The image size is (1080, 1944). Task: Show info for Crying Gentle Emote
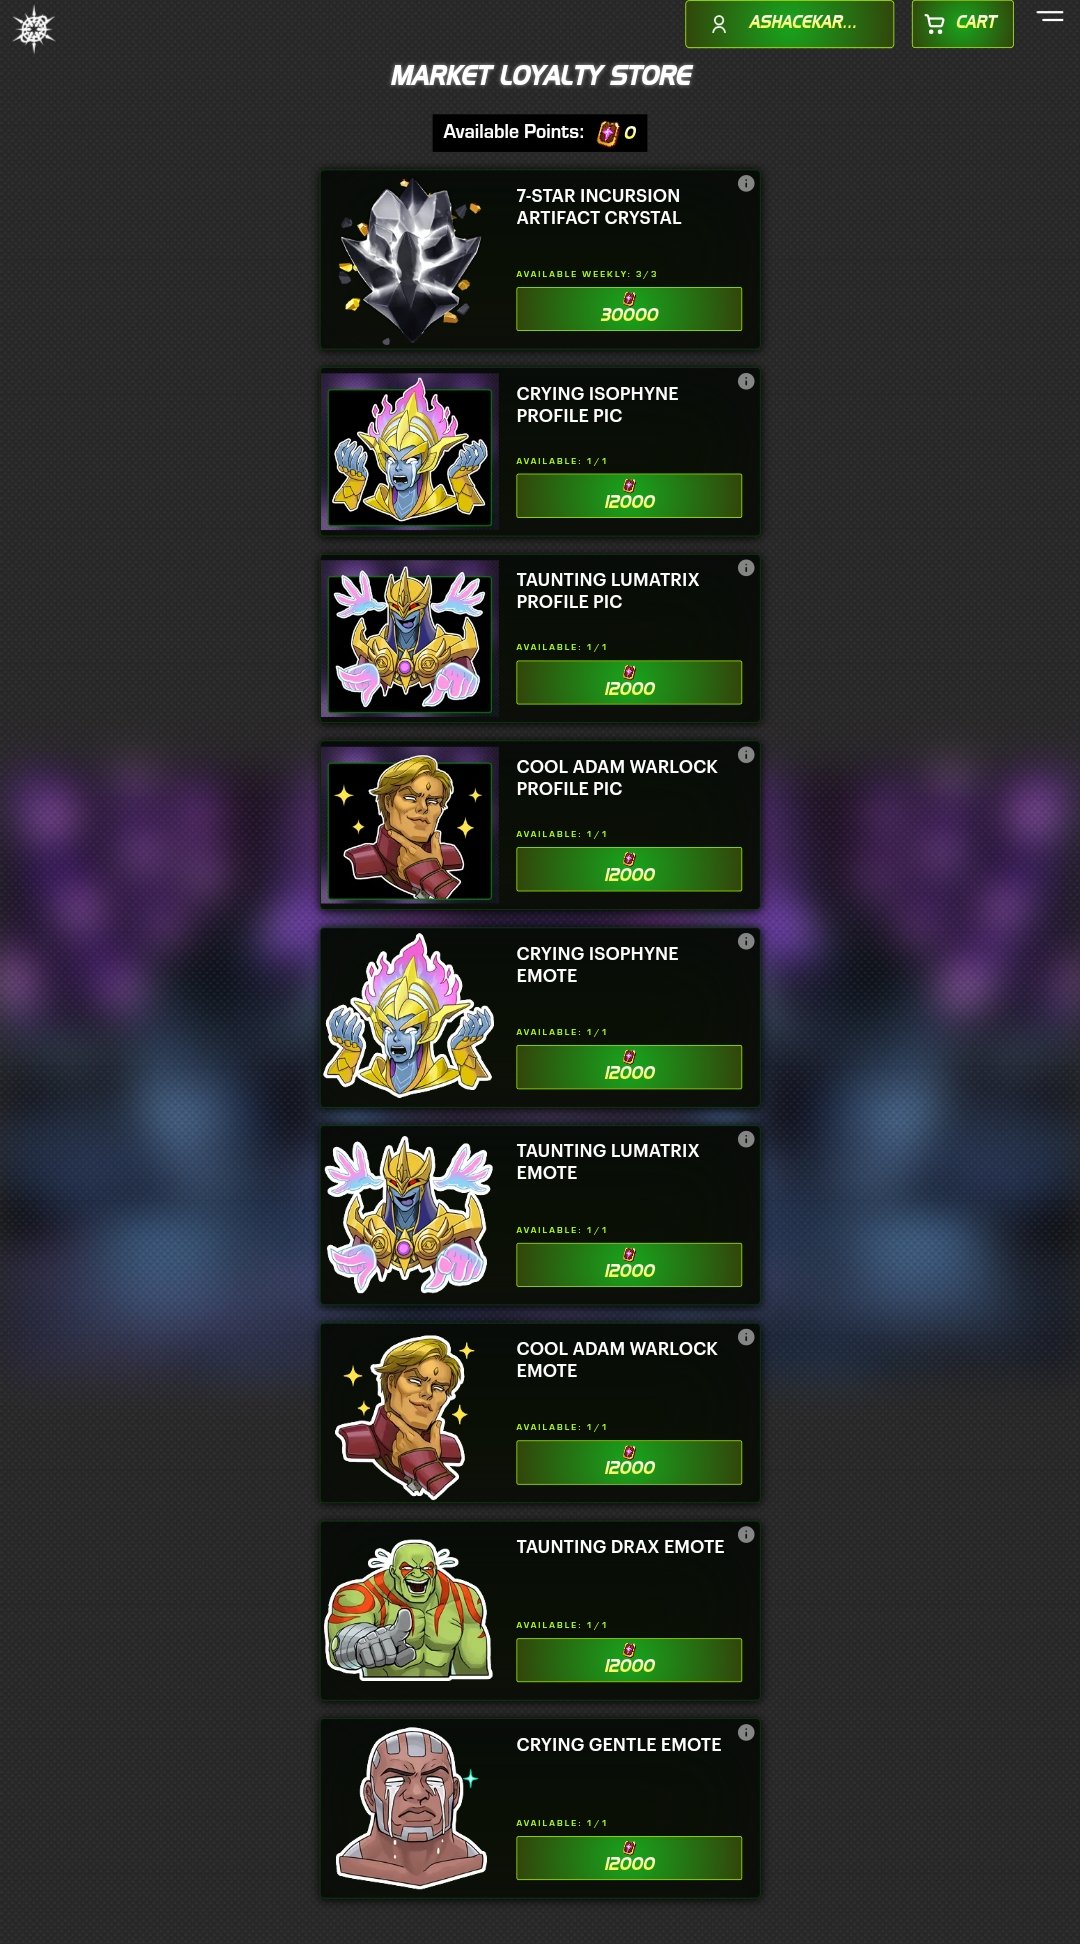point(746,1732)
